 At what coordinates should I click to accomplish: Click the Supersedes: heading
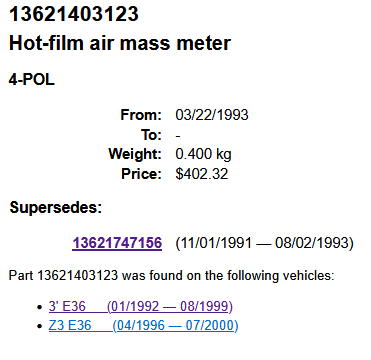(x=56, y=208)
